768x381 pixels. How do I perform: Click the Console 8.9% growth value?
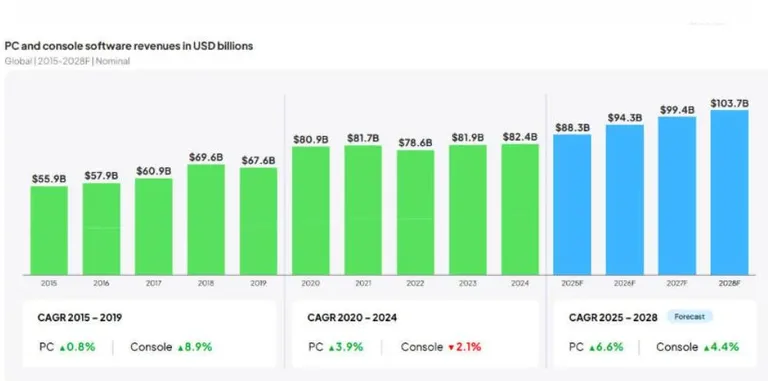(195, 347)
